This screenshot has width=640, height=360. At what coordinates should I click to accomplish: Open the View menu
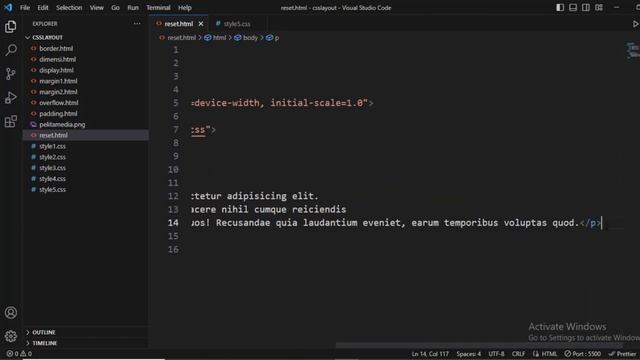pyautogui.click(x=97, y=7)
